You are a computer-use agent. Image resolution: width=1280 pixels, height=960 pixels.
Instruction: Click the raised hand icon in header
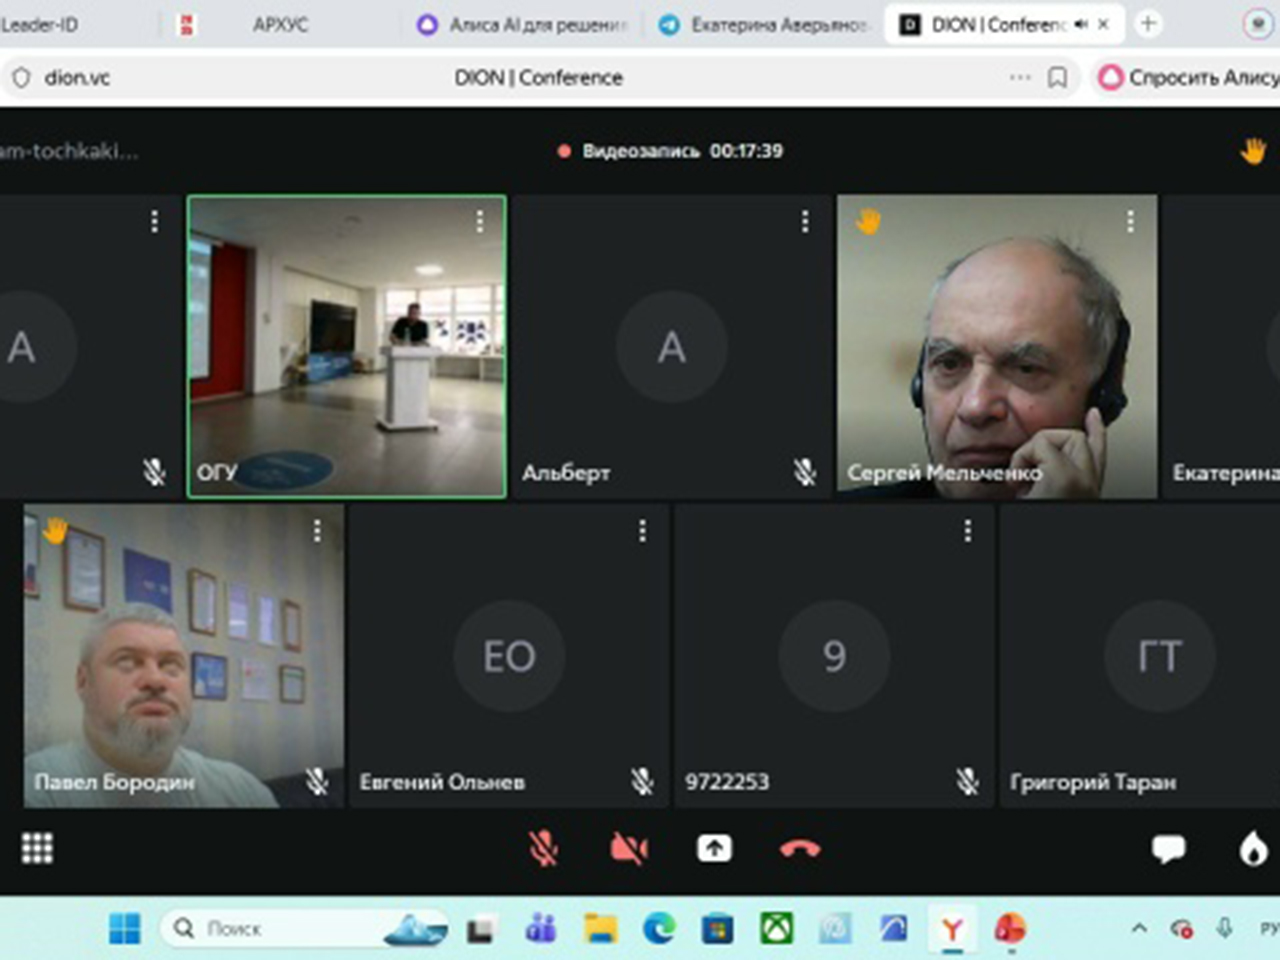point(1252,151)
